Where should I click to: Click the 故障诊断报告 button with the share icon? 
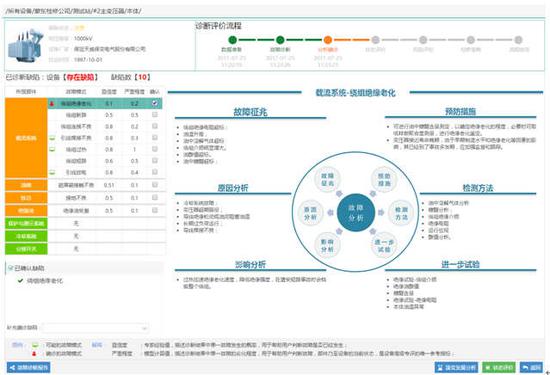[x=28, y=367]
